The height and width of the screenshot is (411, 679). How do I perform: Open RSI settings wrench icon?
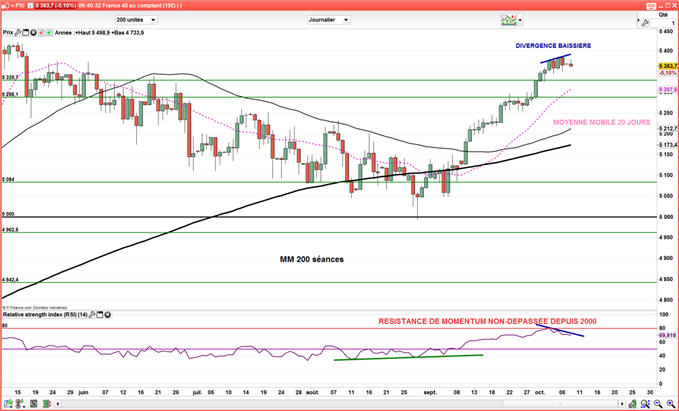[92, 315]
